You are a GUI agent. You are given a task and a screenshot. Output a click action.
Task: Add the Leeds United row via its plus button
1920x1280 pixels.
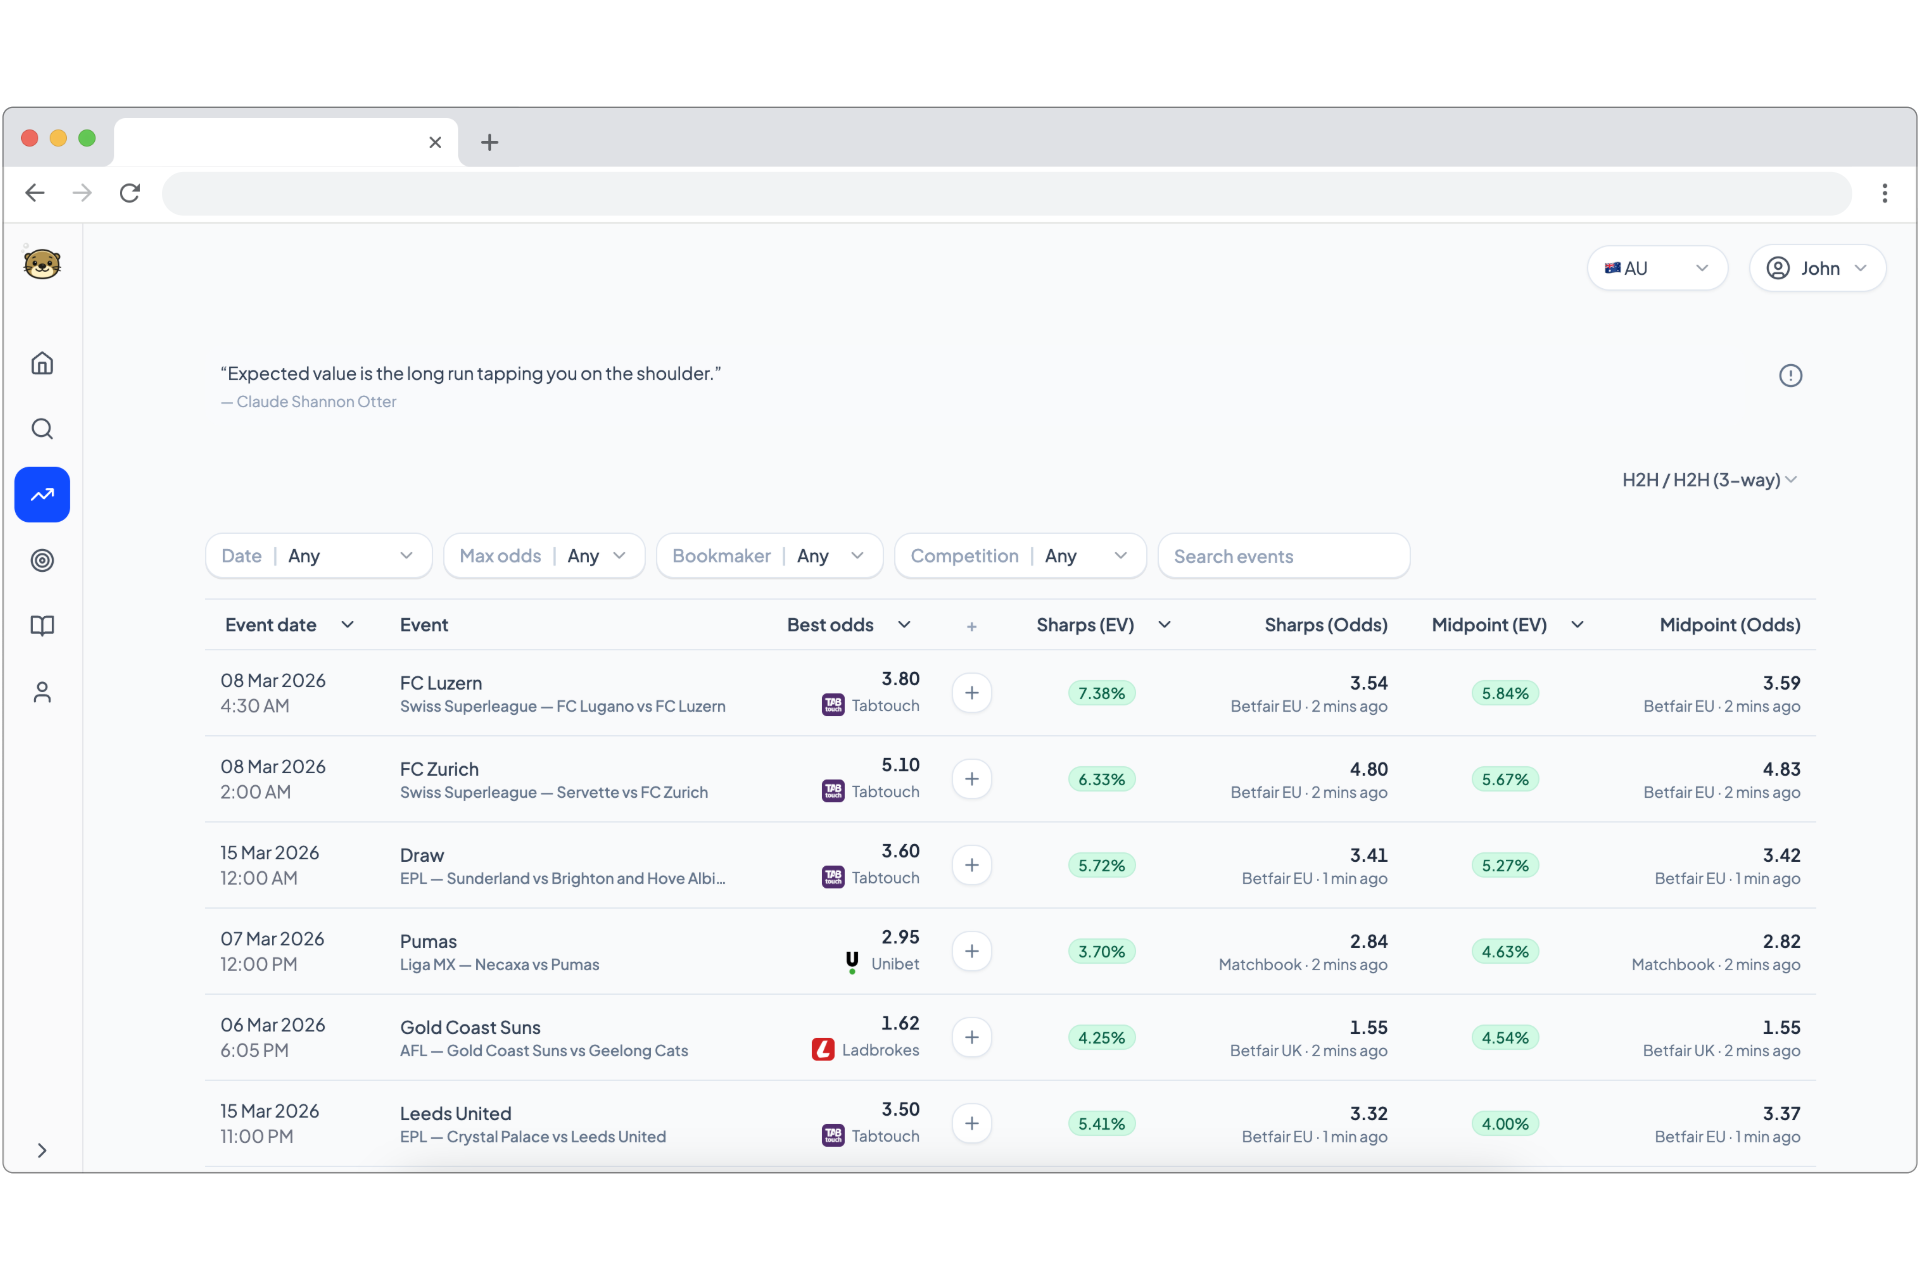pyautogui.click(x=971, y=1123)
